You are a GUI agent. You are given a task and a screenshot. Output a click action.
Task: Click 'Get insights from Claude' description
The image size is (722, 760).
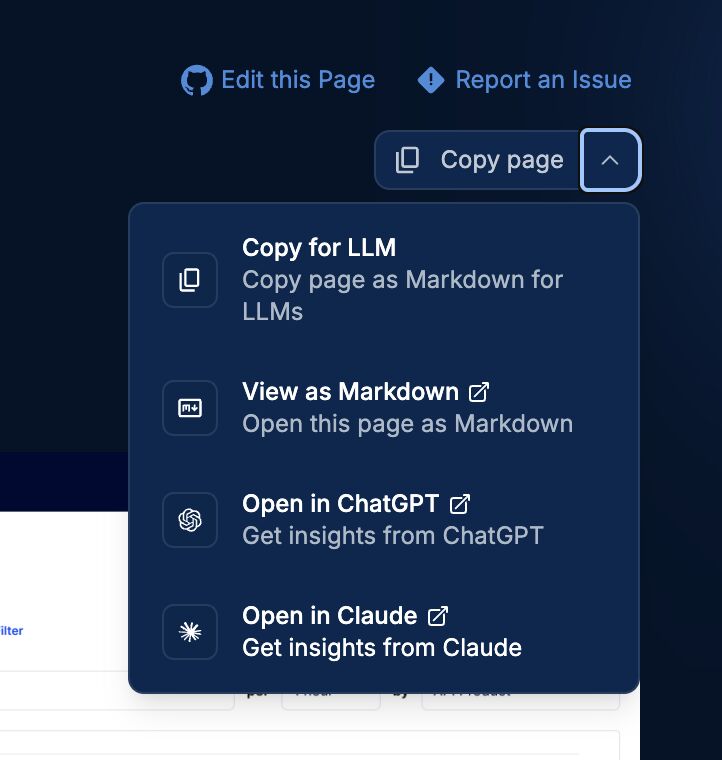382,648
